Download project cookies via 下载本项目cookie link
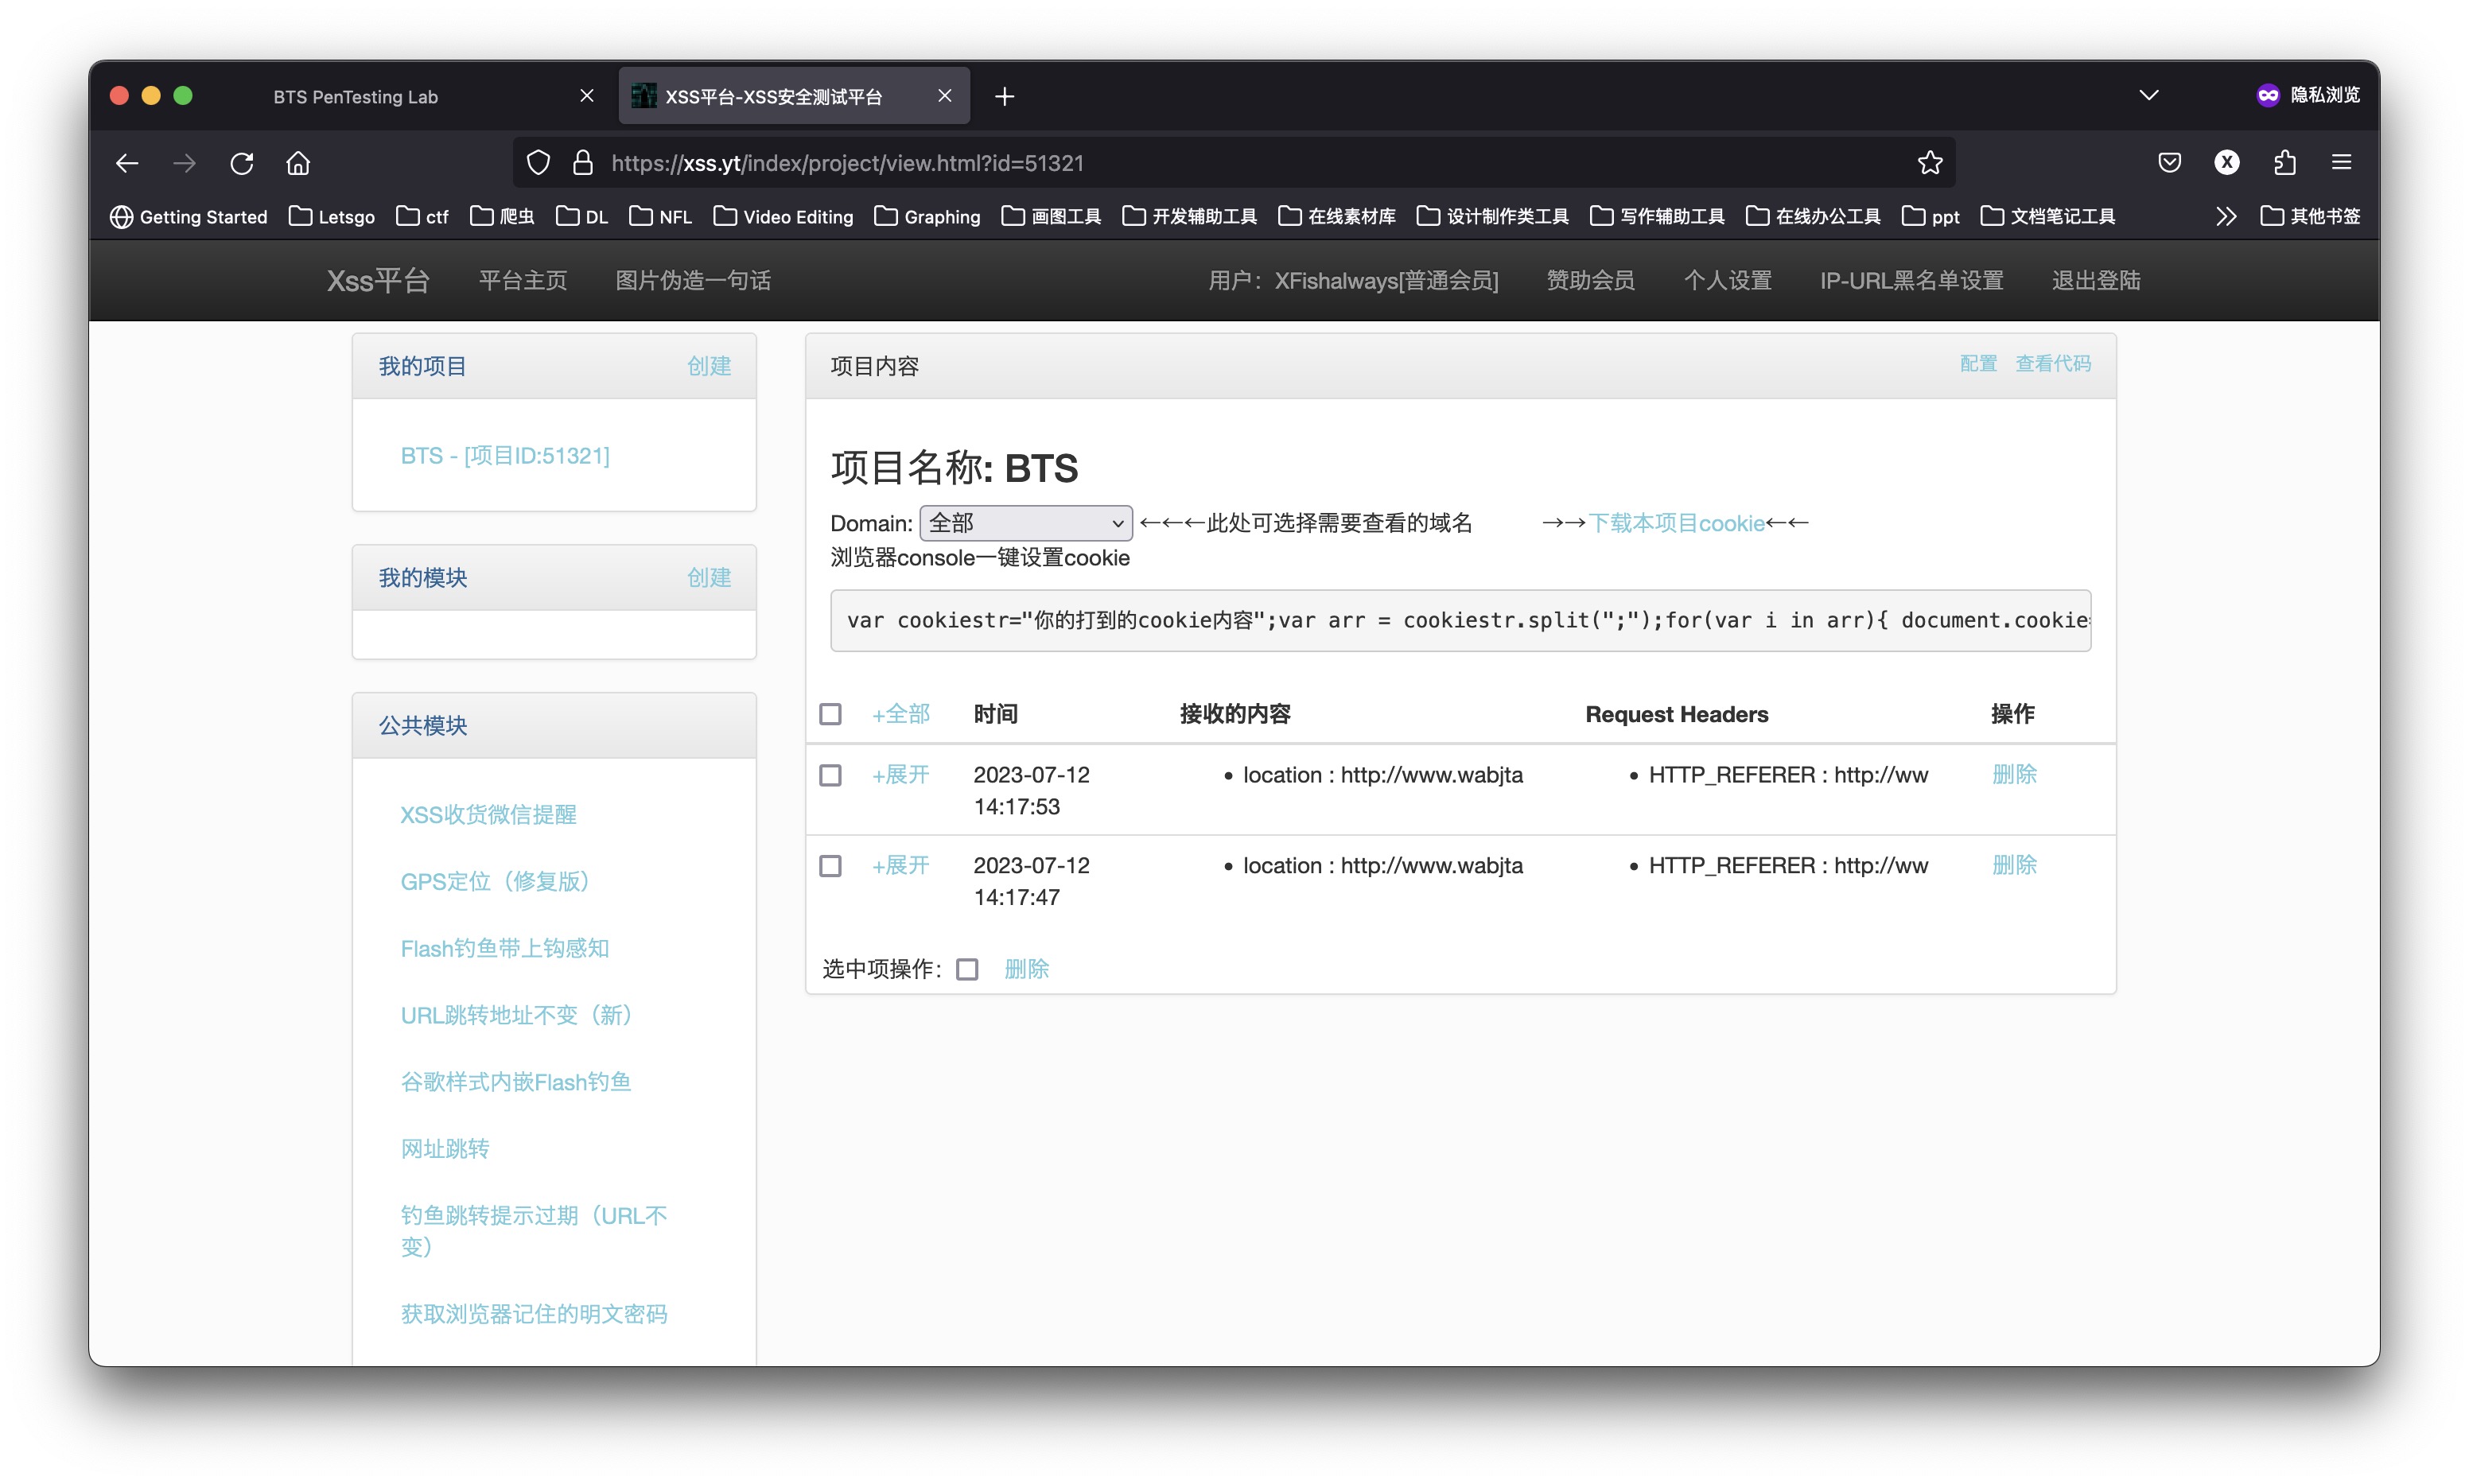This screenshot has height=1484, width=2469. (1675, 522)
